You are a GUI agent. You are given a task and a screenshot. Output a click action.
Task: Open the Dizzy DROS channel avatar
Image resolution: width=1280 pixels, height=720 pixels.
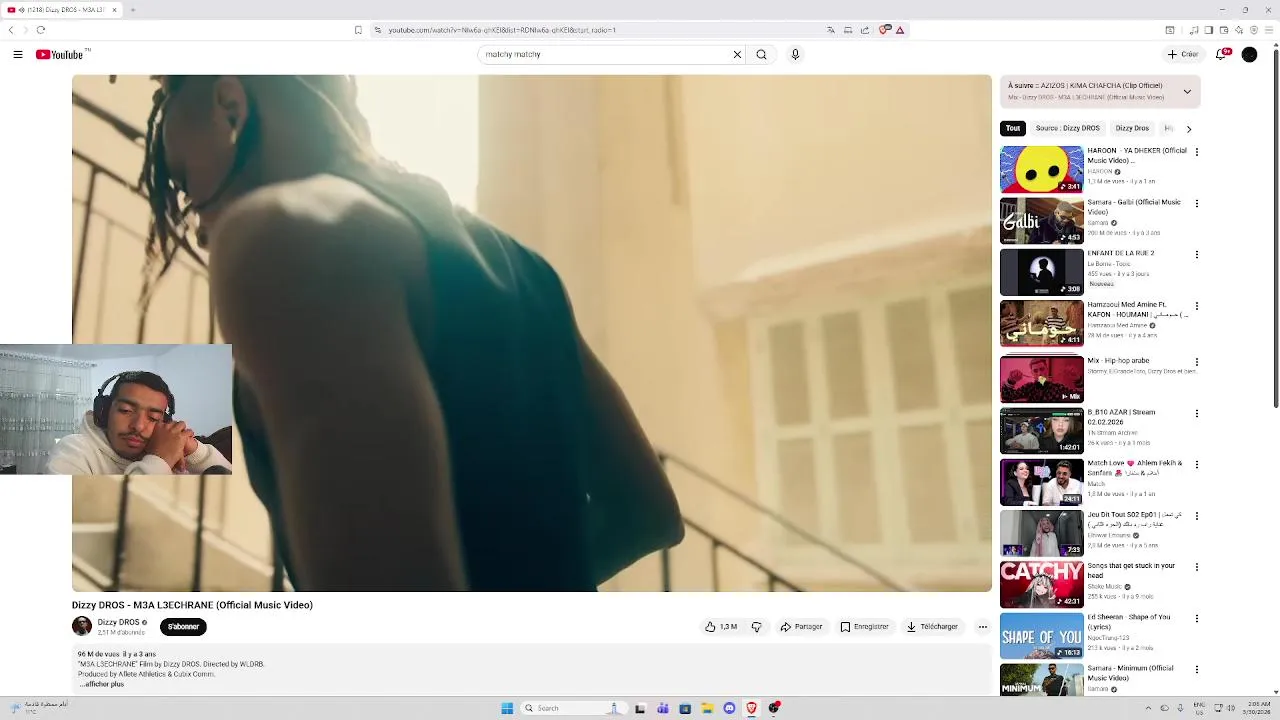pos(82,626)
